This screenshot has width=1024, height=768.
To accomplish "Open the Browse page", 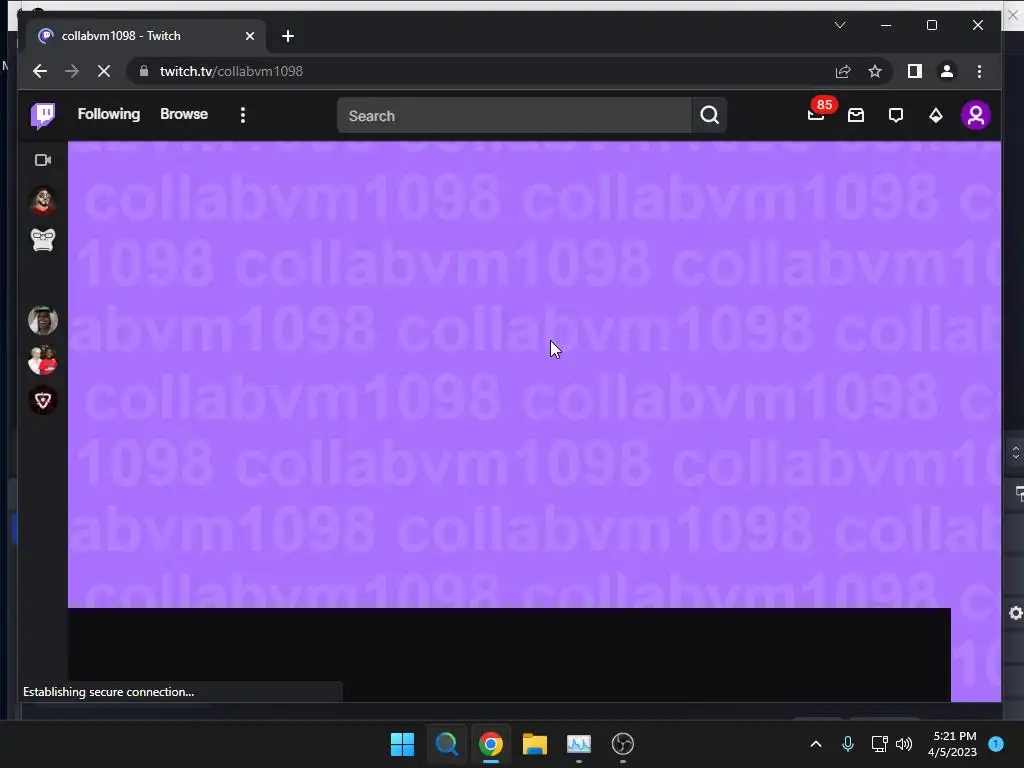I will 184,114.
